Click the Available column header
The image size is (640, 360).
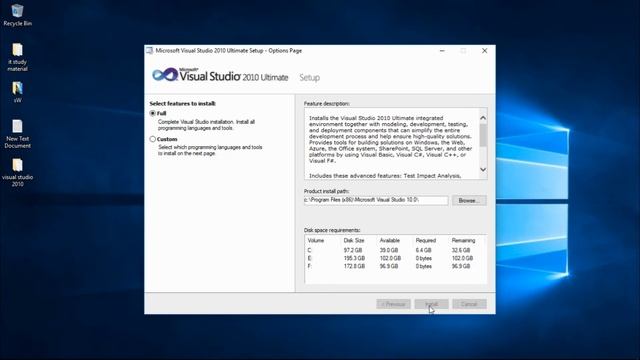[x=390, y=240]
